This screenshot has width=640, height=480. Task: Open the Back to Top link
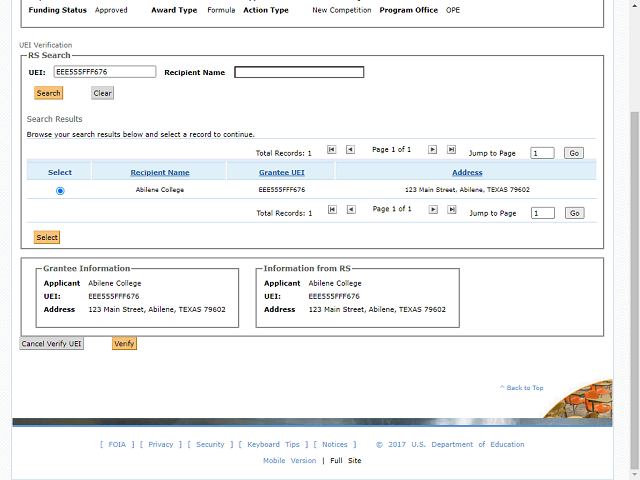(524, 388)
